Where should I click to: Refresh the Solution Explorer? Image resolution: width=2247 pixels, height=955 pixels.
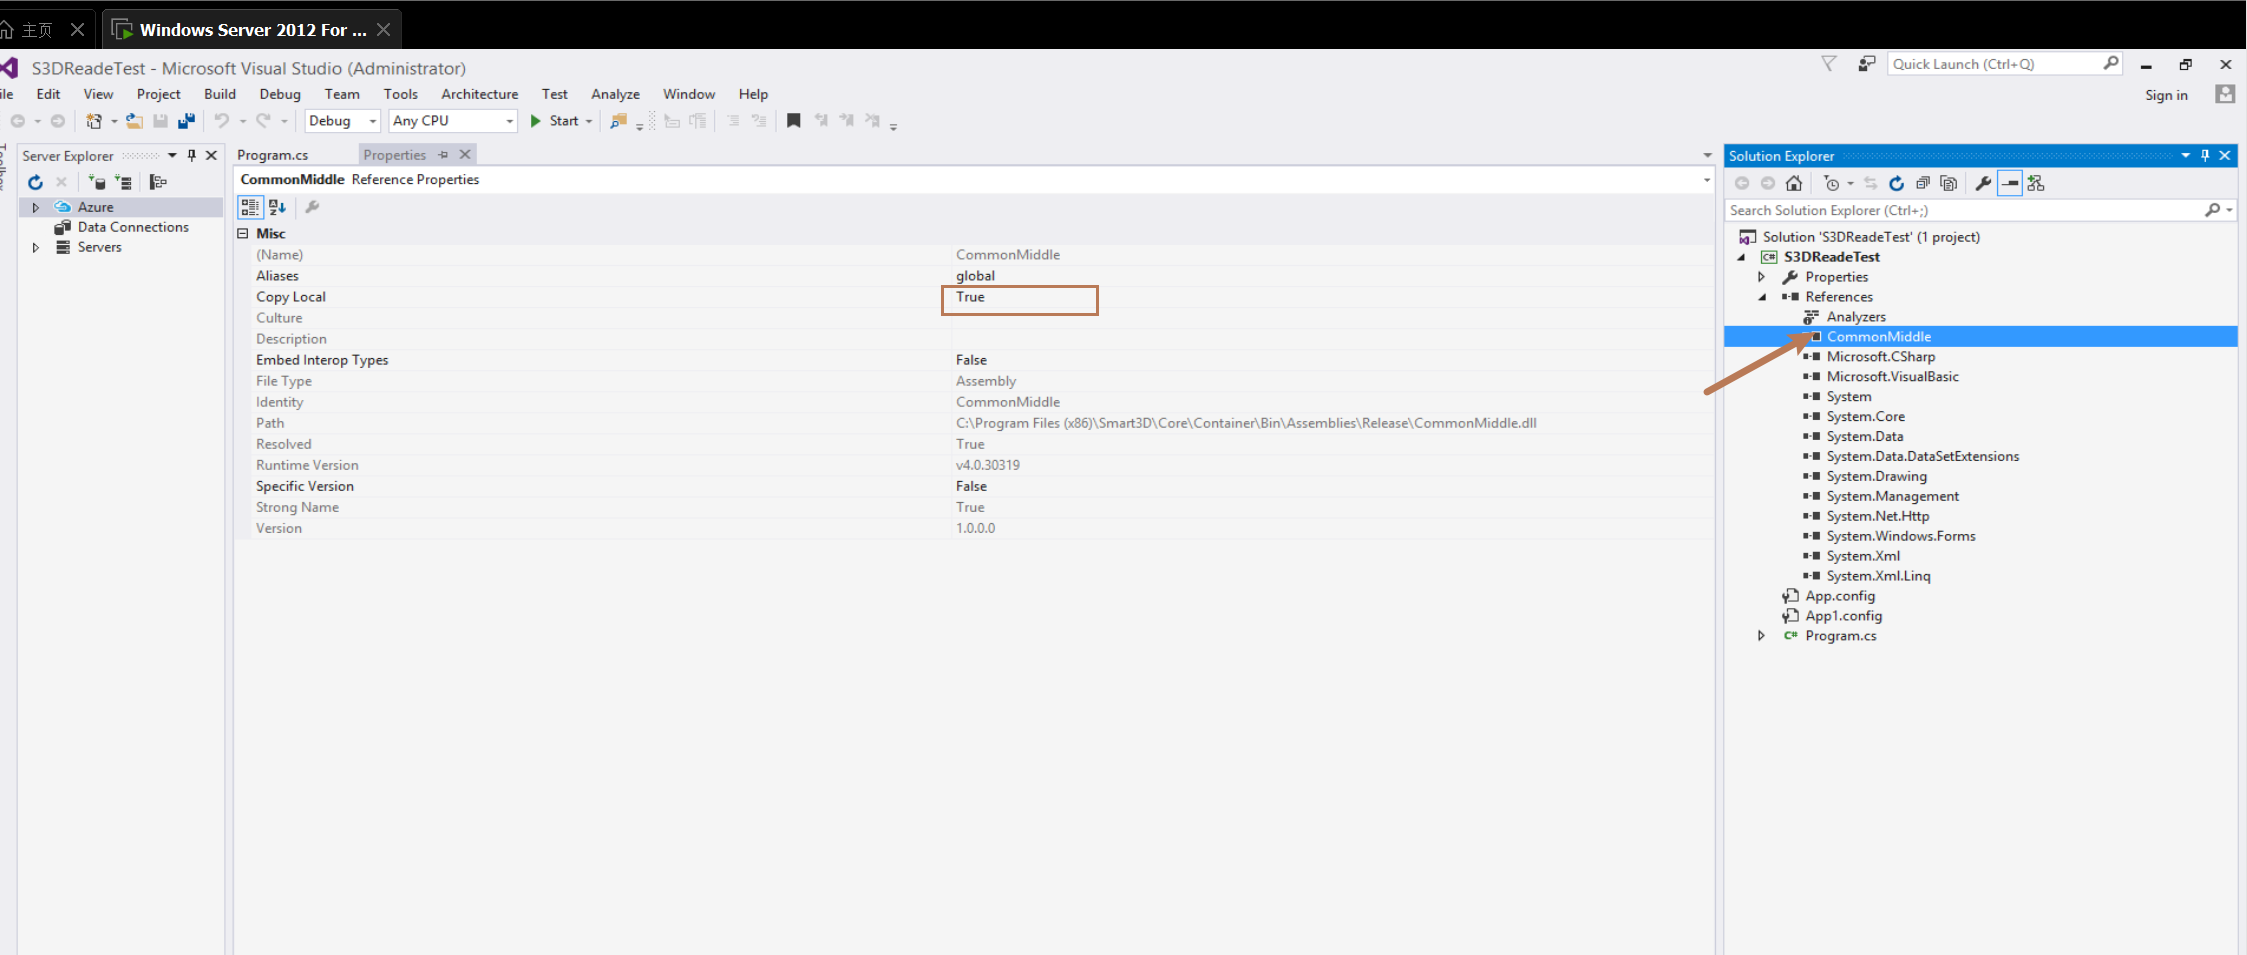tap(1896, 183)
